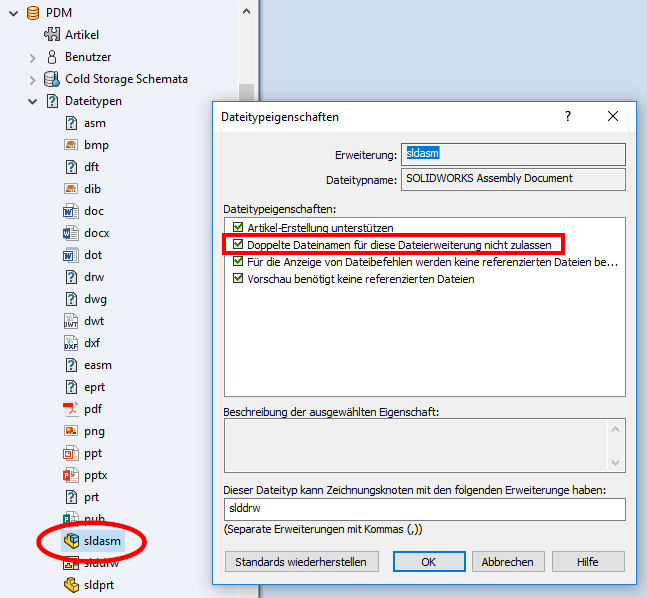
Task: Select the pptx PowerPoint icon
Action: pyautogui.click(x=71, y=475)
